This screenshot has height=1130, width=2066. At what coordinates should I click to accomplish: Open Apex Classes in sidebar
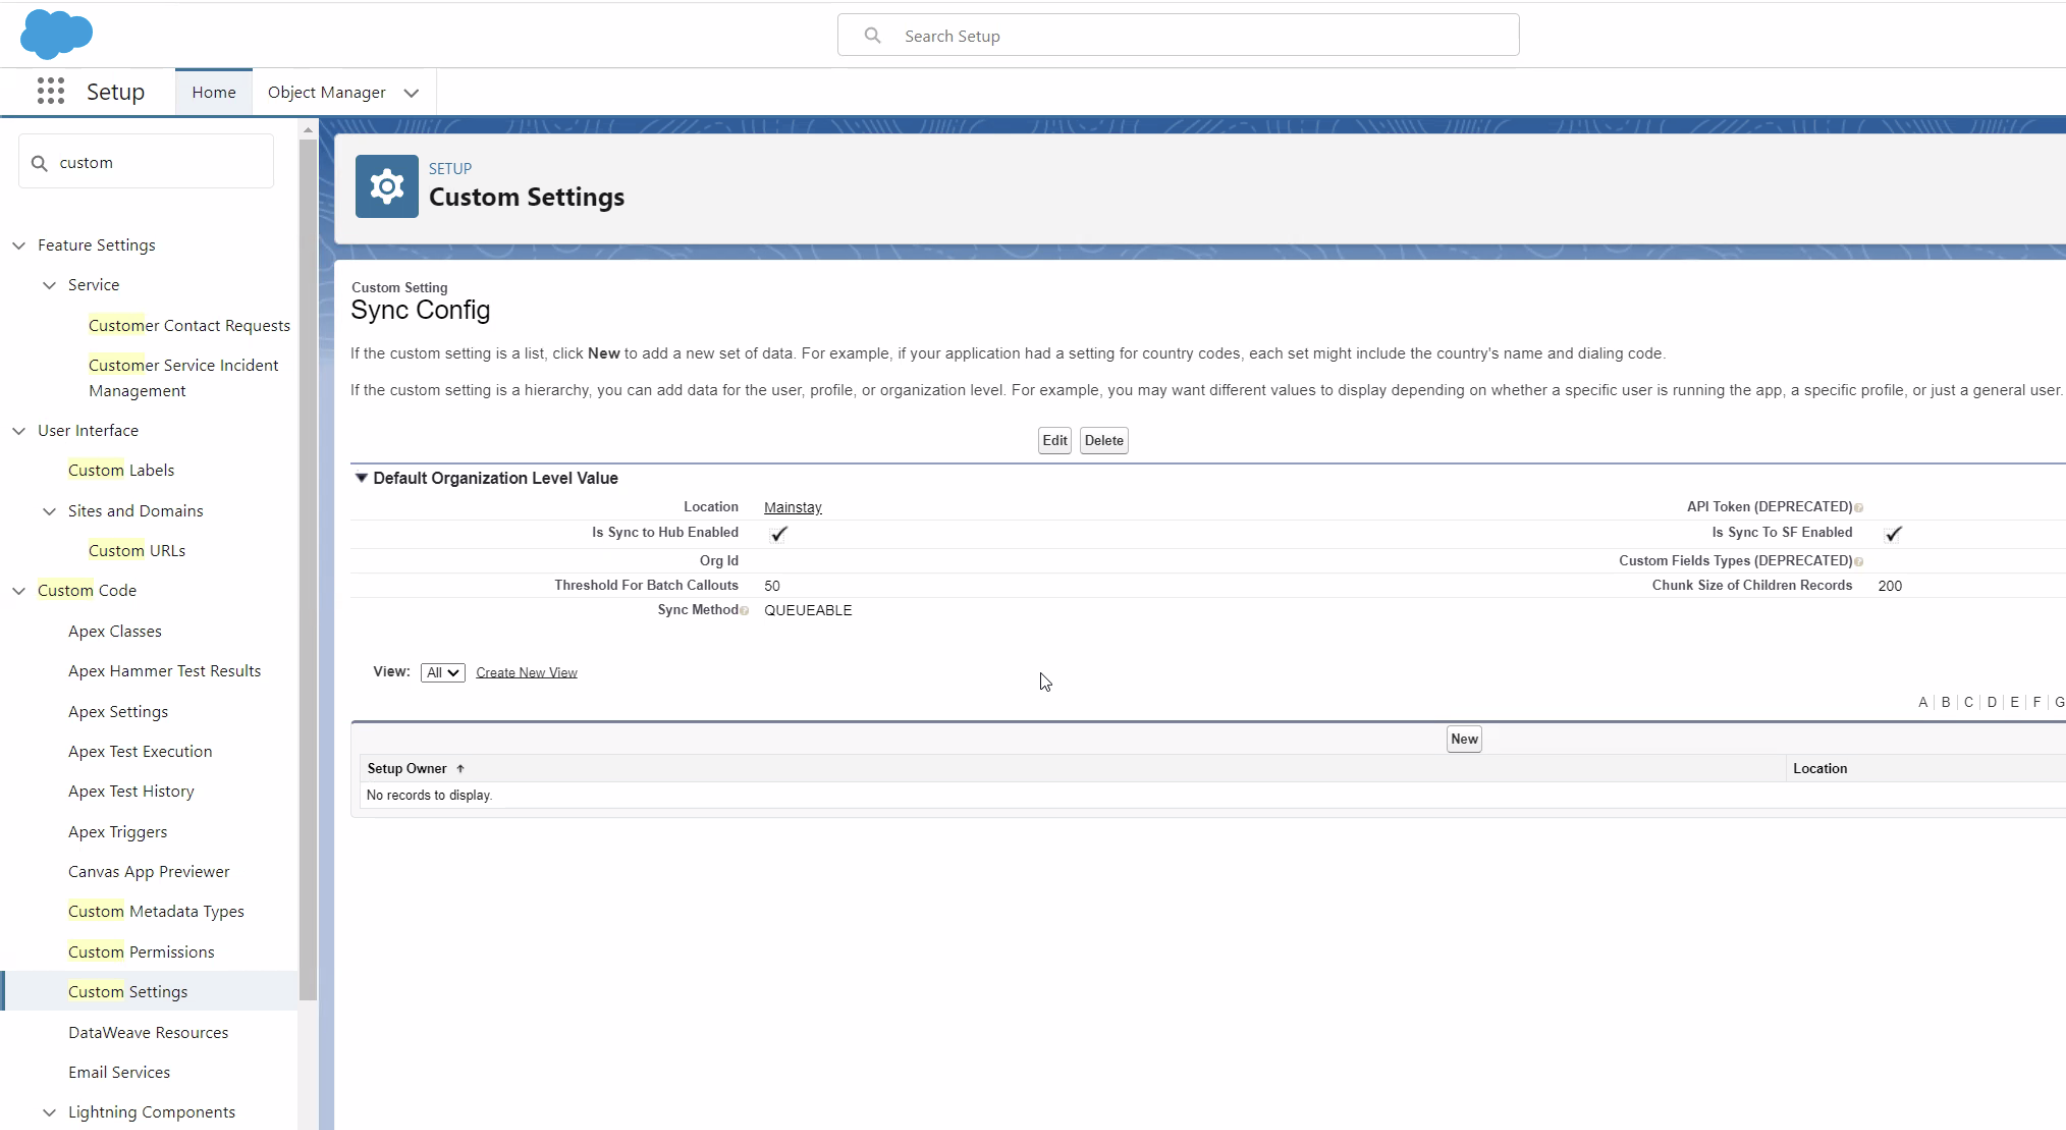pyautogui.click(x=114, y=631)
